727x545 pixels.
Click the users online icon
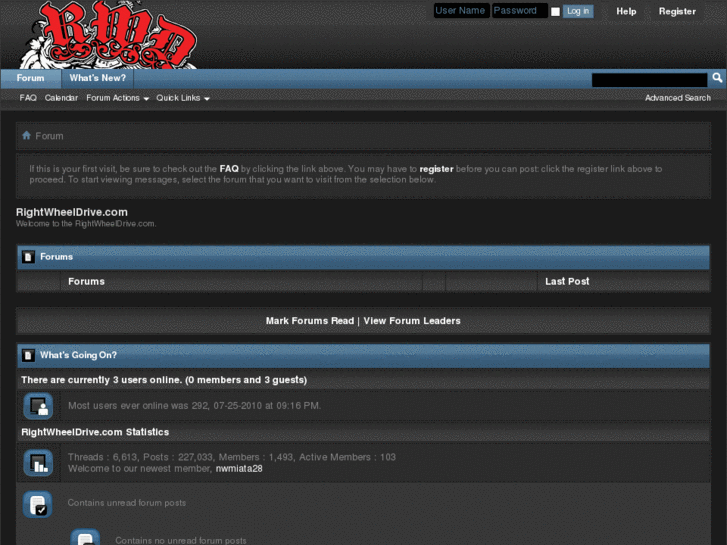point(38,406)
